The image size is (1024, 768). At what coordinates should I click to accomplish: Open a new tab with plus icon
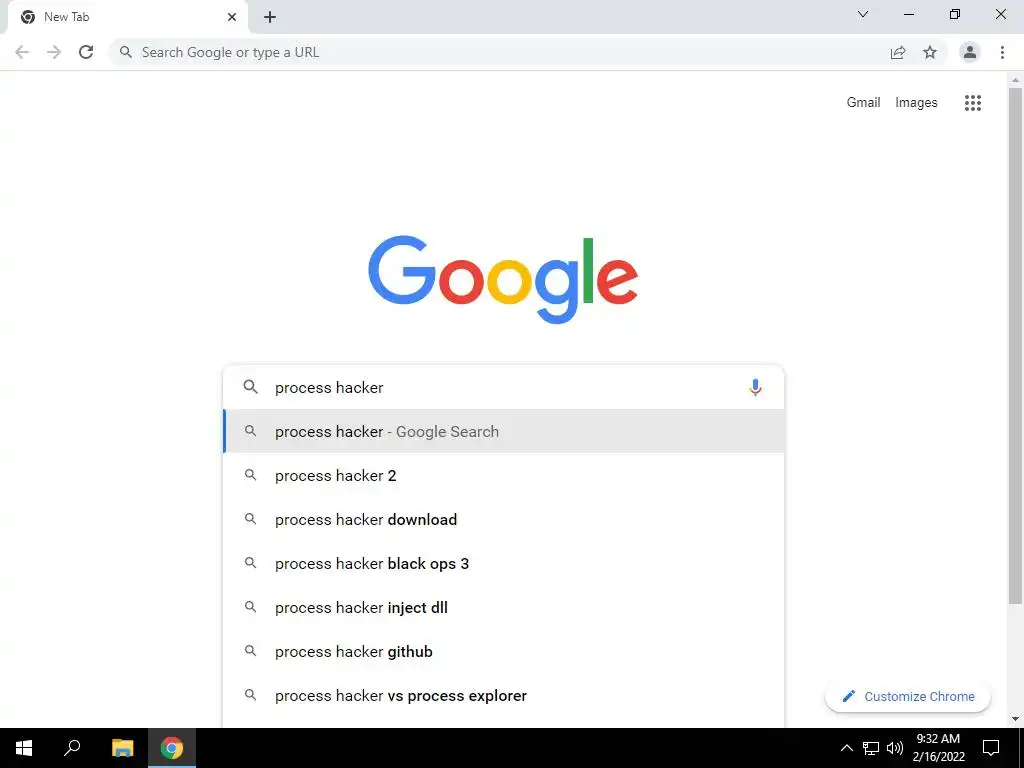tap(270, 17)
